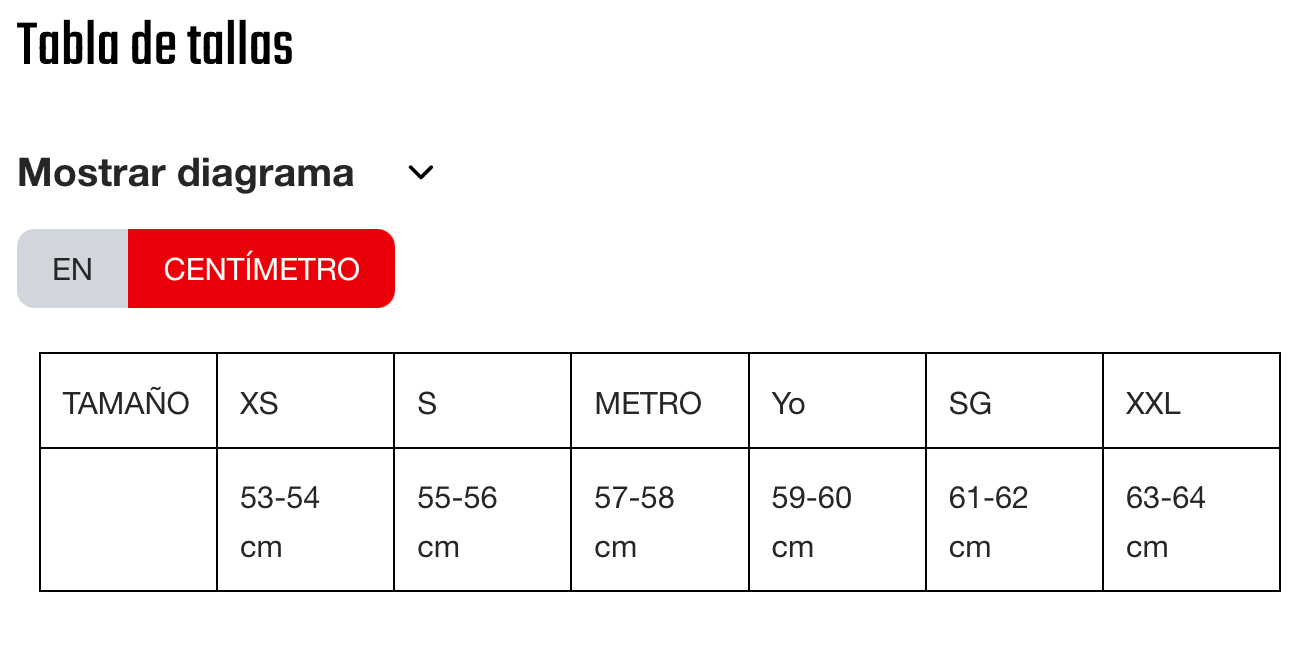Switch units to EN (inches)
The image size is (1310, 648).
click(x=73, y=269)
